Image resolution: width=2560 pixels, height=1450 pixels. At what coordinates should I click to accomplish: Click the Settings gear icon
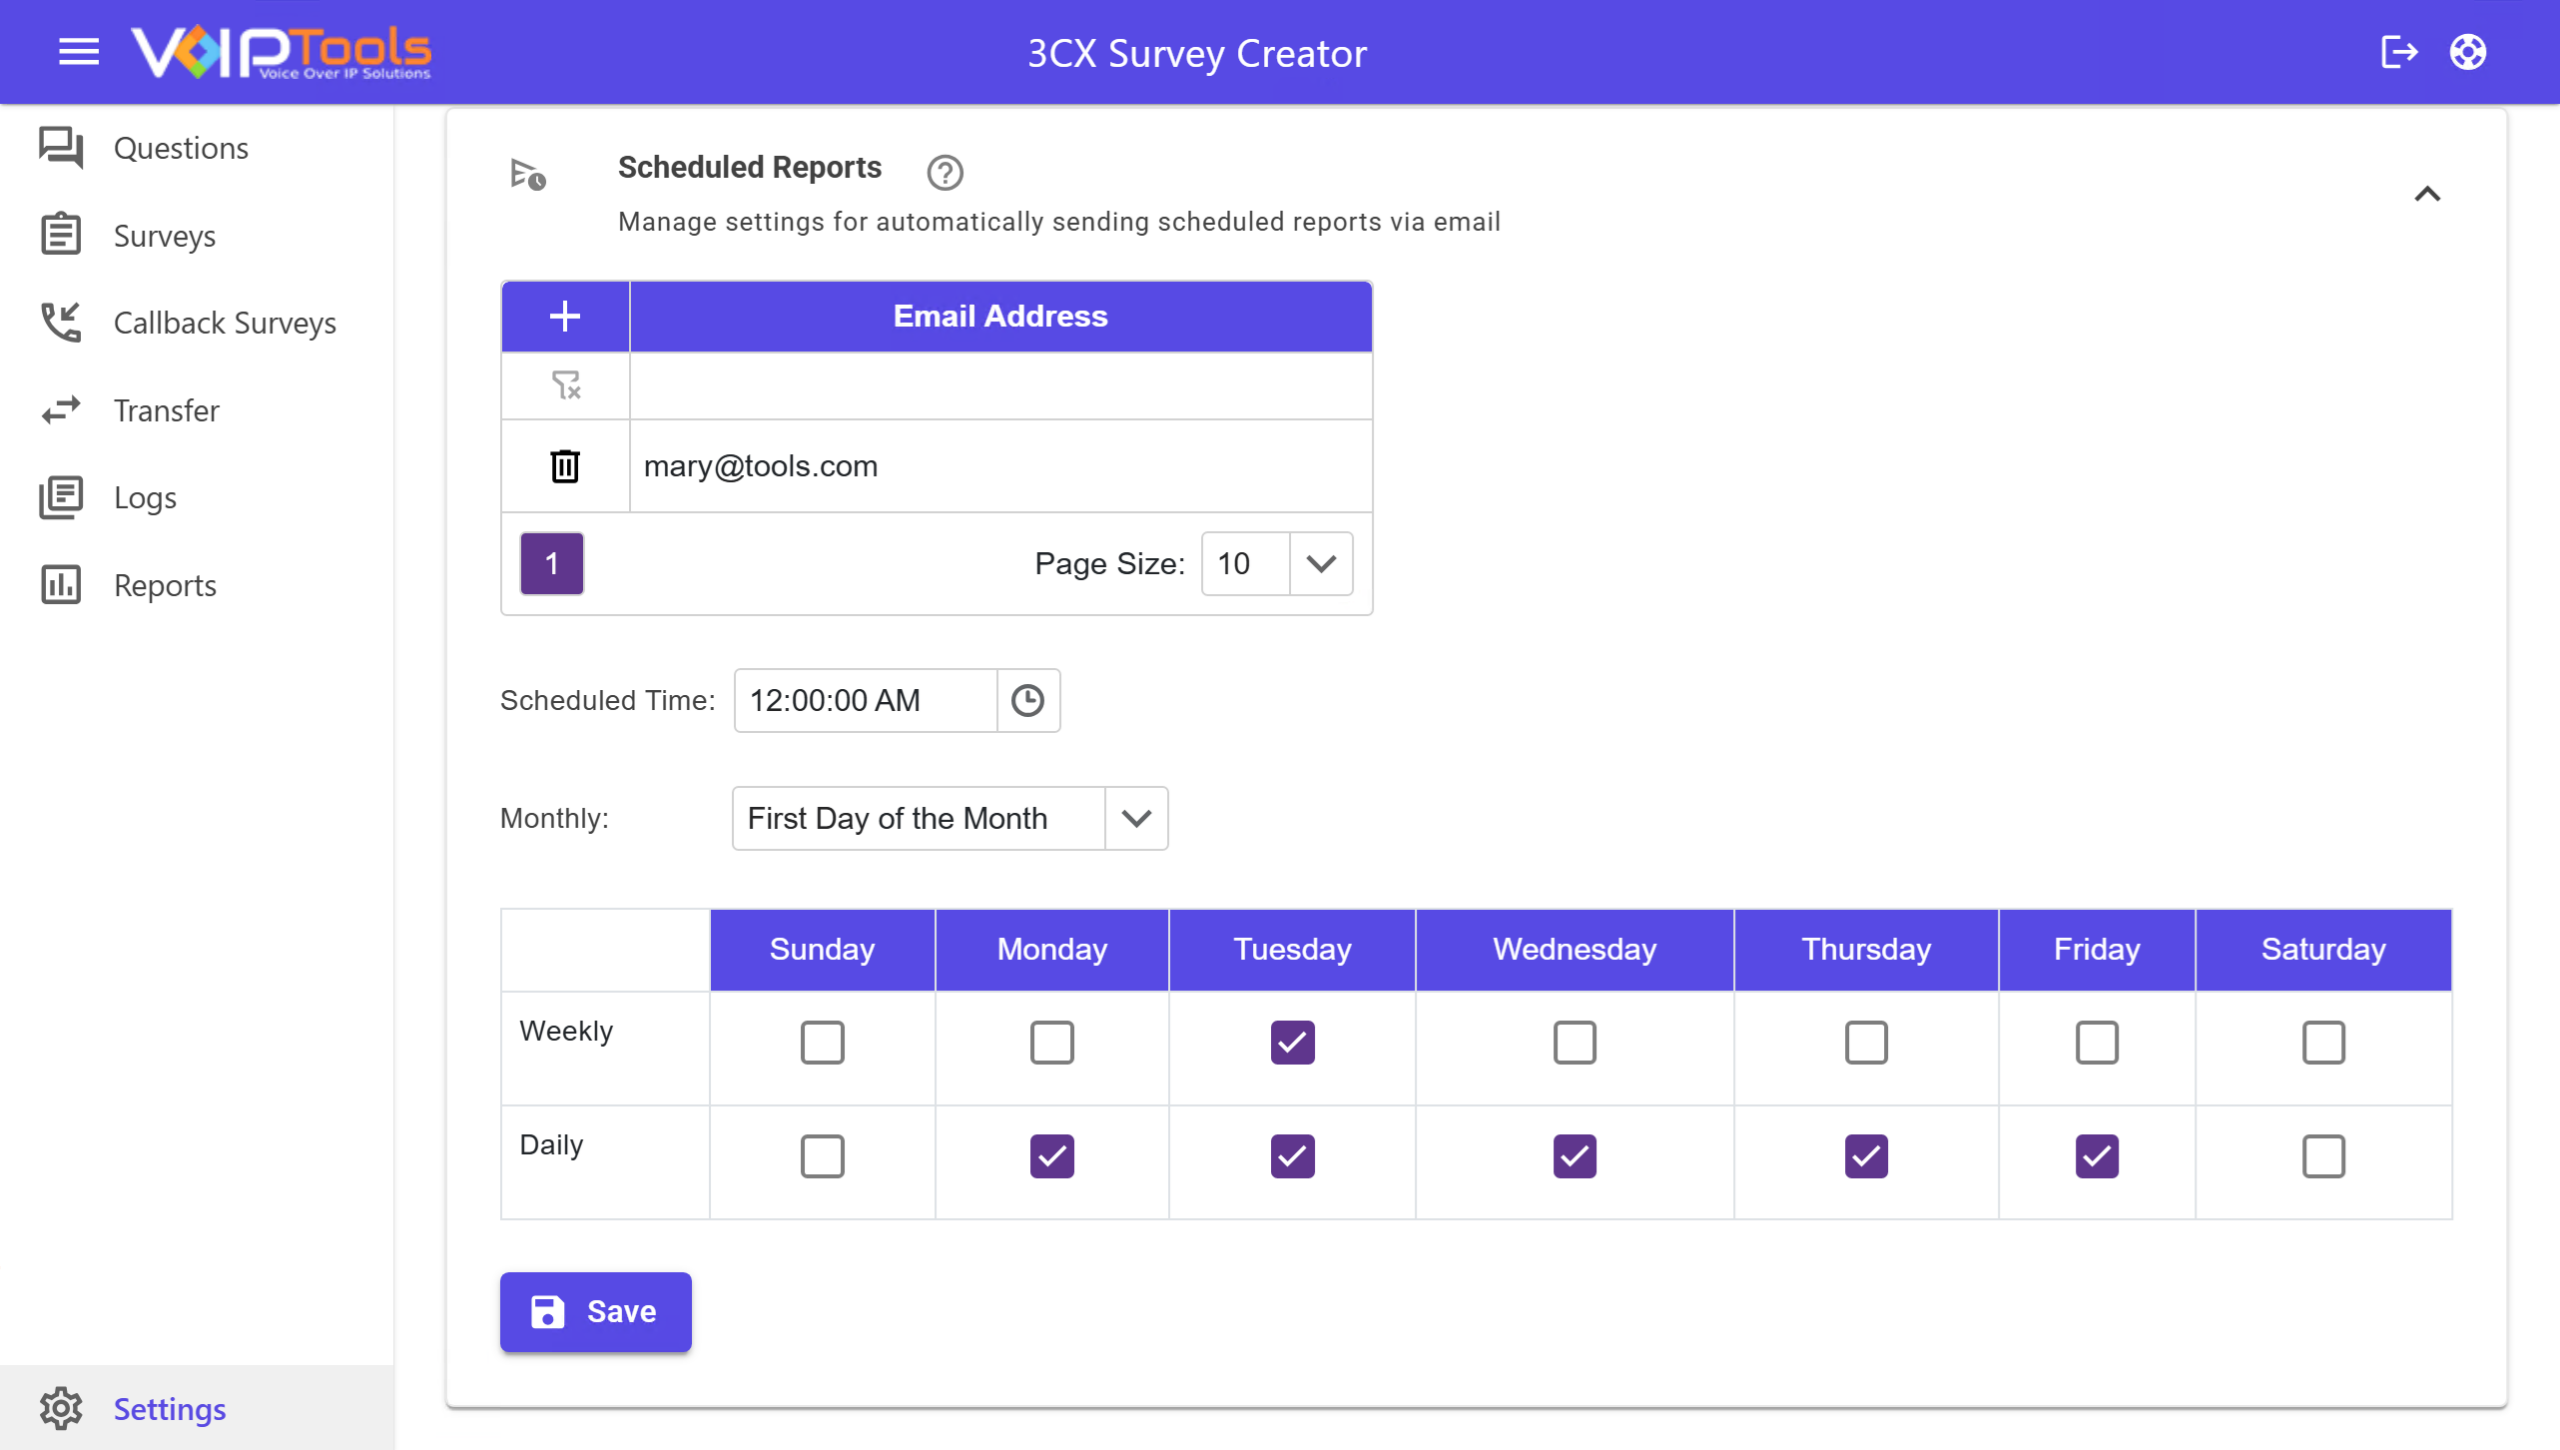click(61, 1408)
